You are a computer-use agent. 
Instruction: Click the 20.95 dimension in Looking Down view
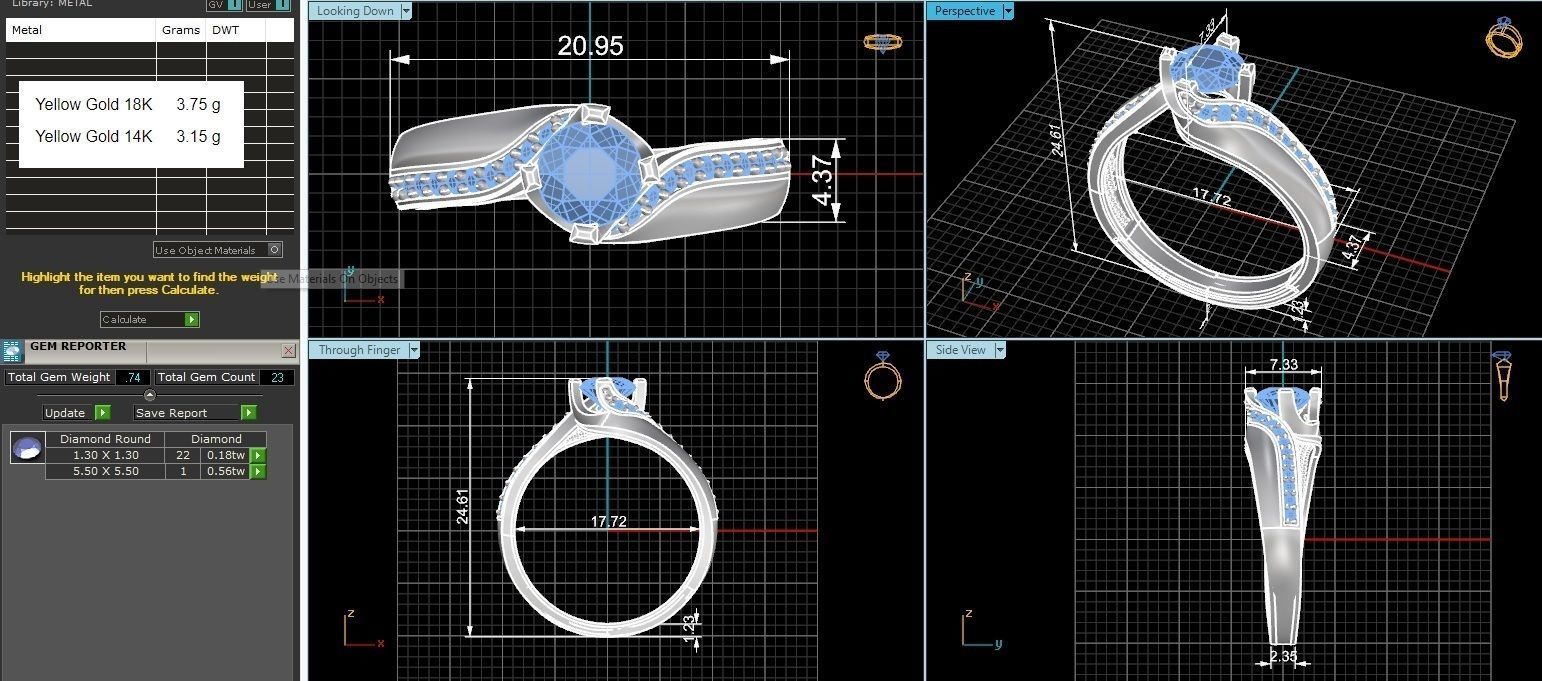point(590,45)
